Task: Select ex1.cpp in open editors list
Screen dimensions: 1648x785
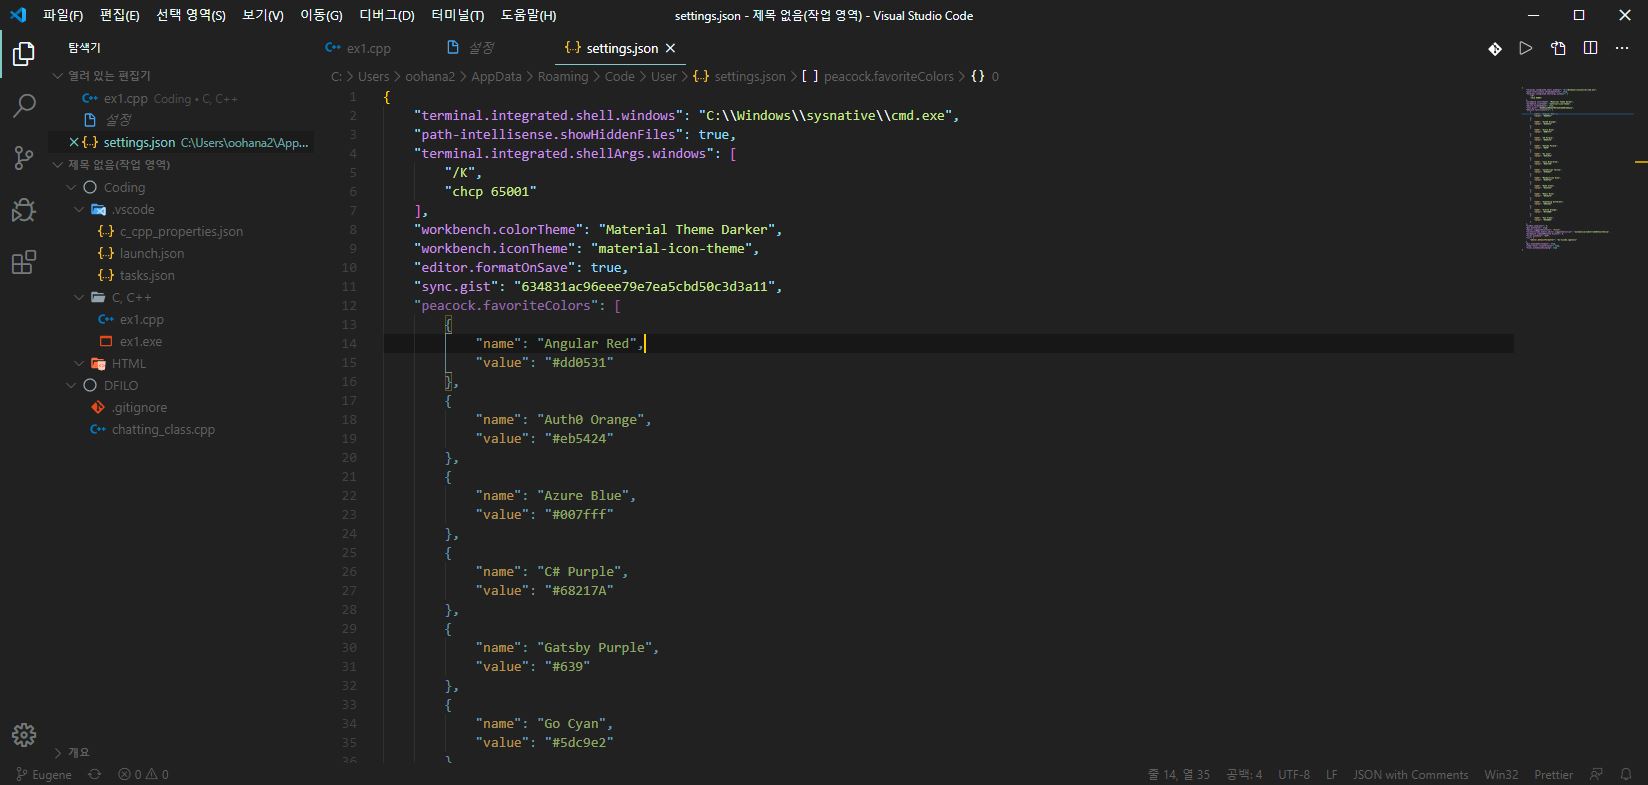Action: point(125,98)
